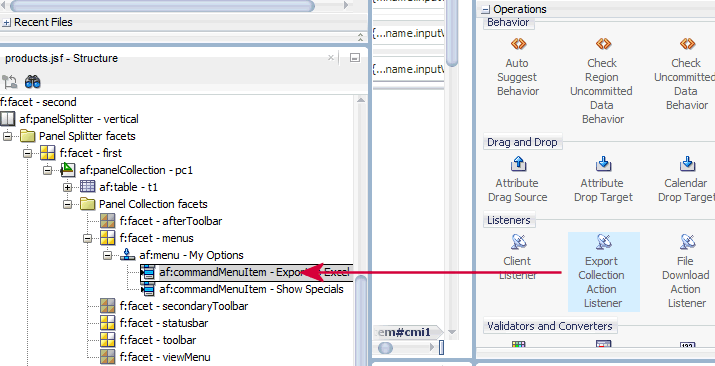Select the f:facet - second row
The width and height of the screenshot is (715, 366).
point(38,102)
